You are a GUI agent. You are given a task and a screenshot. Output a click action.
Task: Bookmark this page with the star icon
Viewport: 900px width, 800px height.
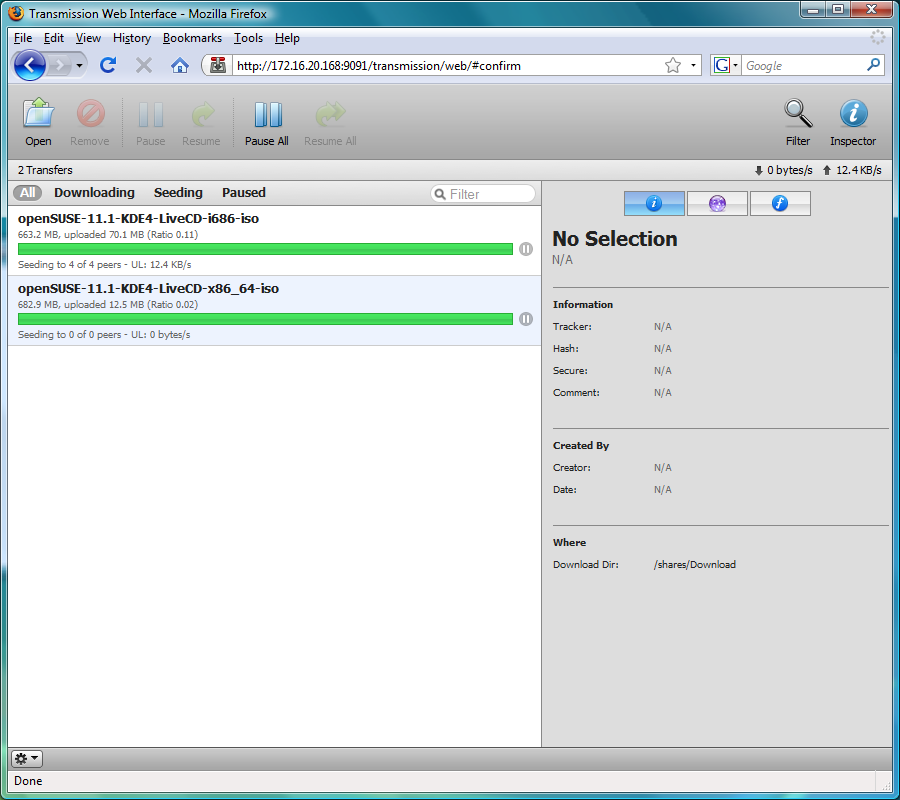click(x=673, y=65)
